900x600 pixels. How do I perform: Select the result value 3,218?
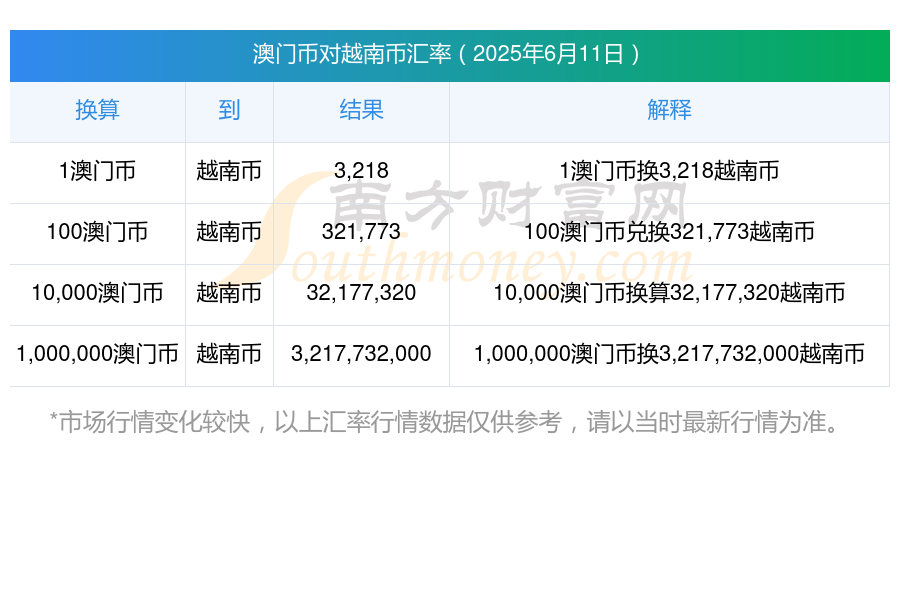click(x=361, y=171)
